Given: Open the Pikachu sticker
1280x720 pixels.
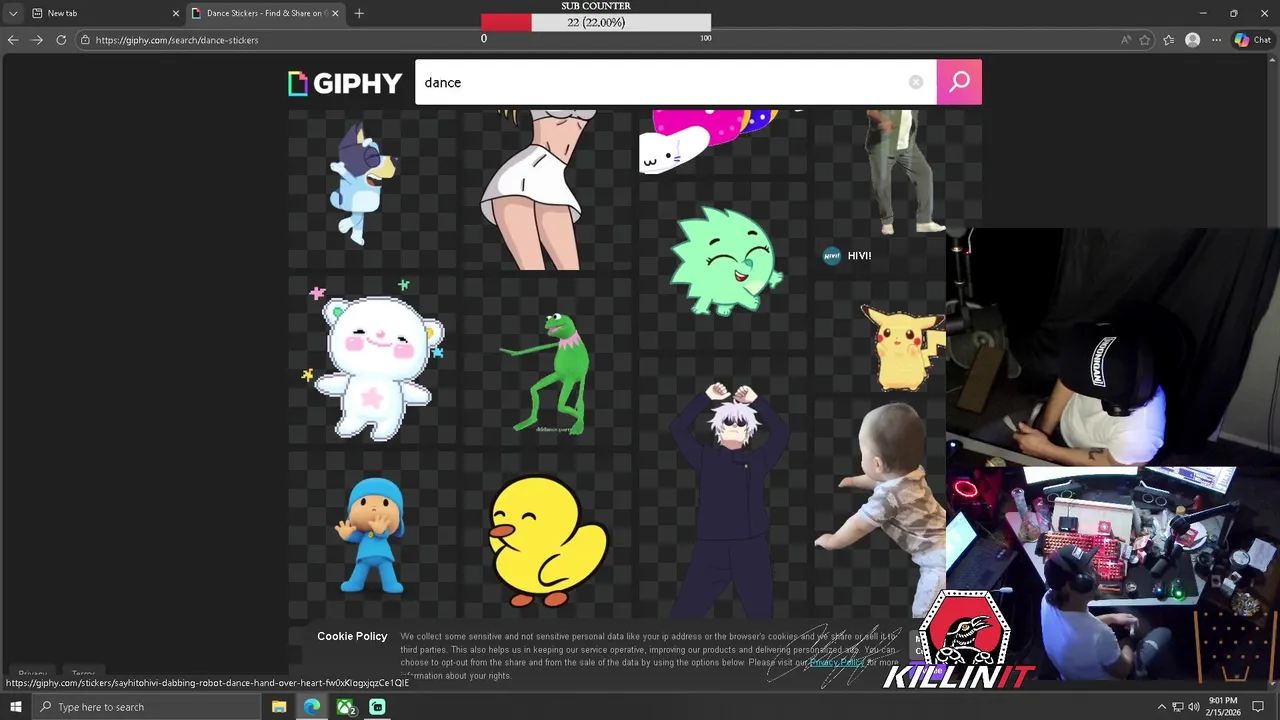Looking at the screenshot, I should pos(880,337).
